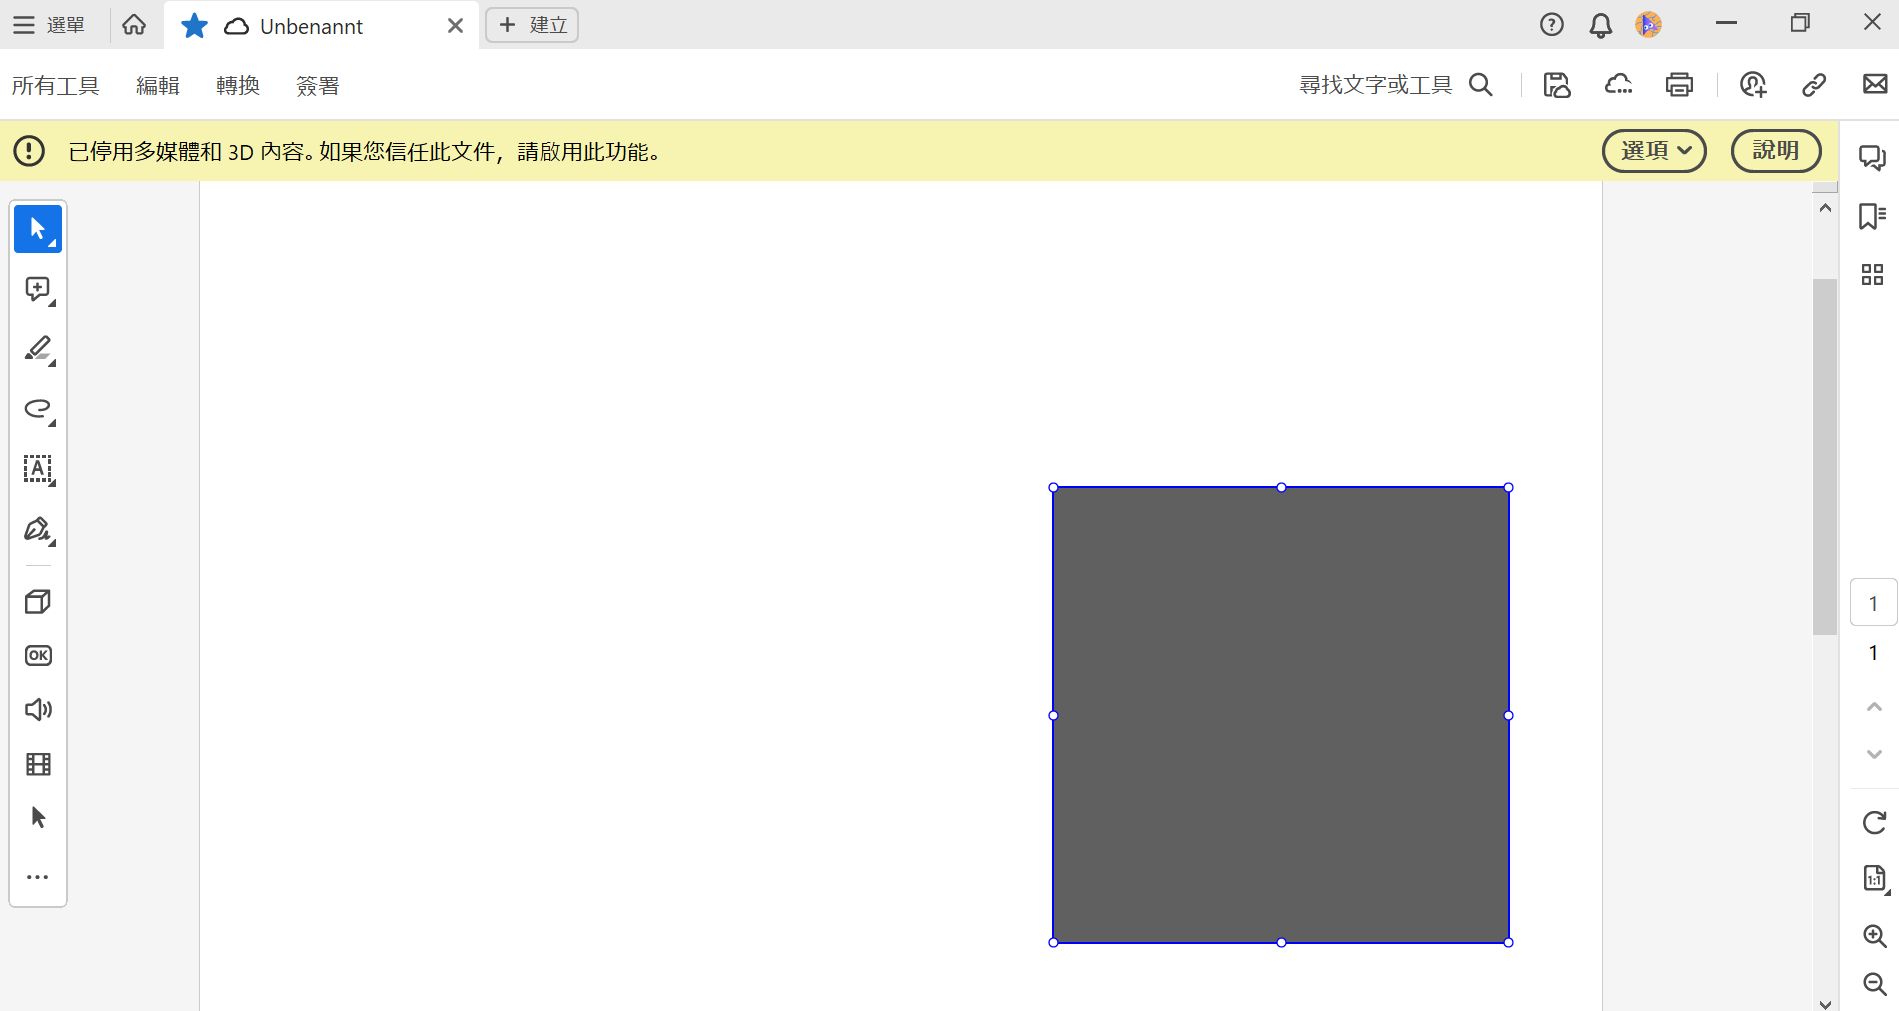Viewport: 1899px width, 1011px height.
Task: Click the OK stamp tool
Action: [x=37, y=655]
